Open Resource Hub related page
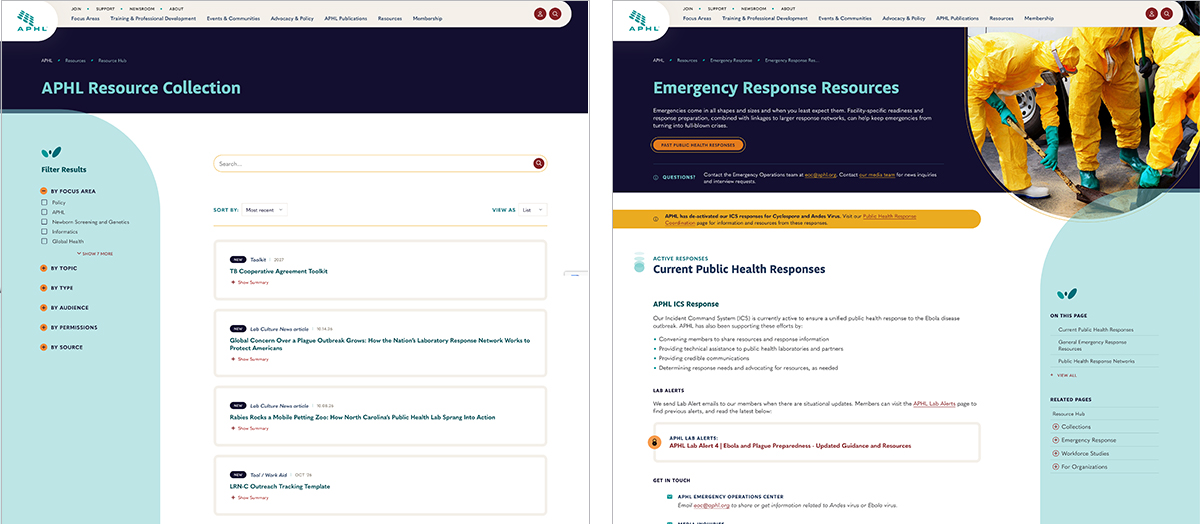The height and width of the screenshot is (524, 1200). point(1069,413)
